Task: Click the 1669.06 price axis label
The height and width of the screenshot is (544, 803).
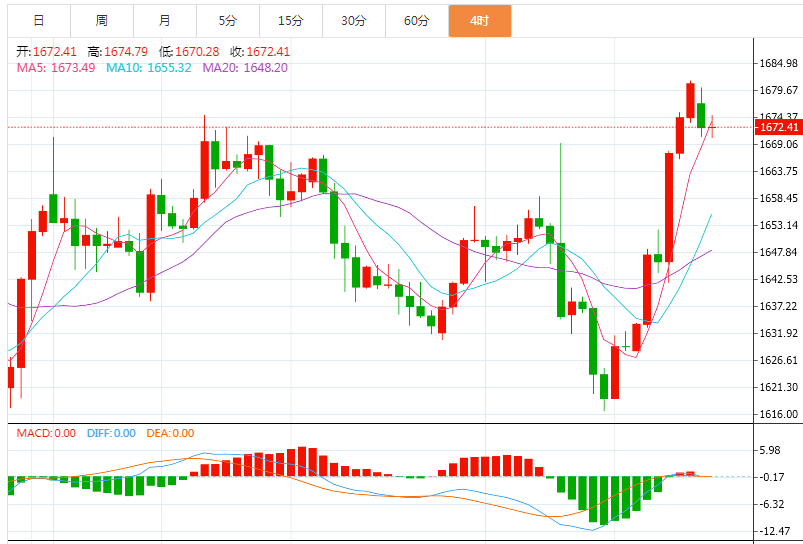Action: 778,144
